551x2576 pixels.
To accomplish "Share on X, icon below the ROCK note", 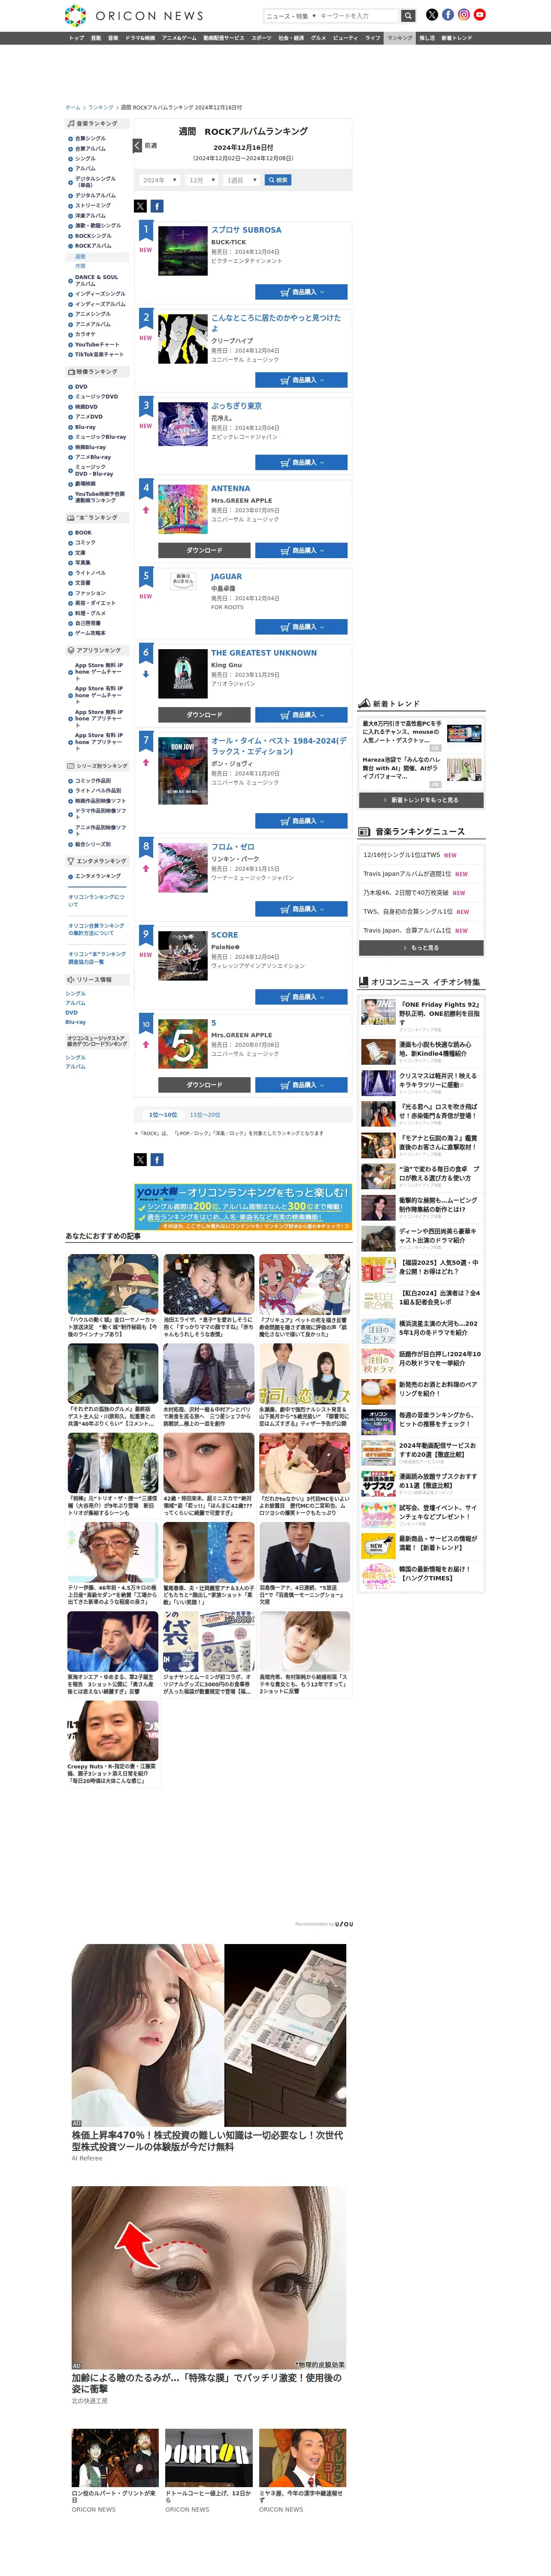I will (140, 1160).
